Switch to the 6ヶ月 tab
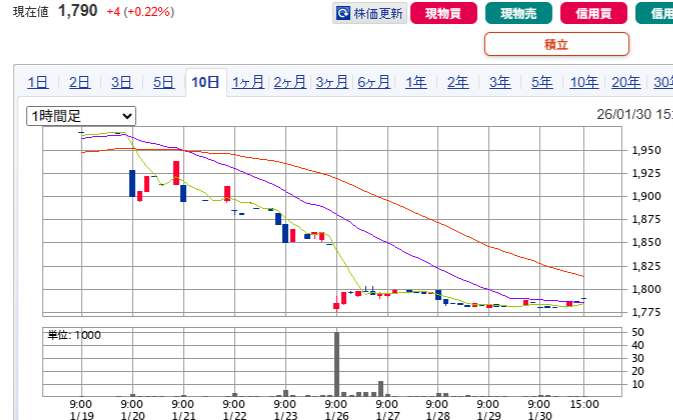The height and width of the screenshot is (420, 673). point(374,83)
